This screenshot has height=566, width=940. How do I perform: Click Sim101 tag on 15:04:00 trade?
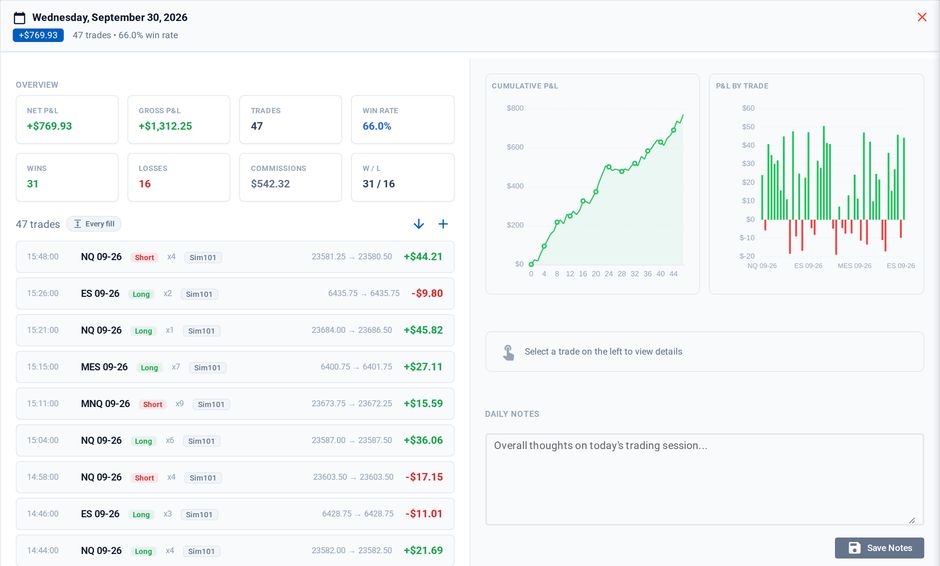click(x=201, y=441)
